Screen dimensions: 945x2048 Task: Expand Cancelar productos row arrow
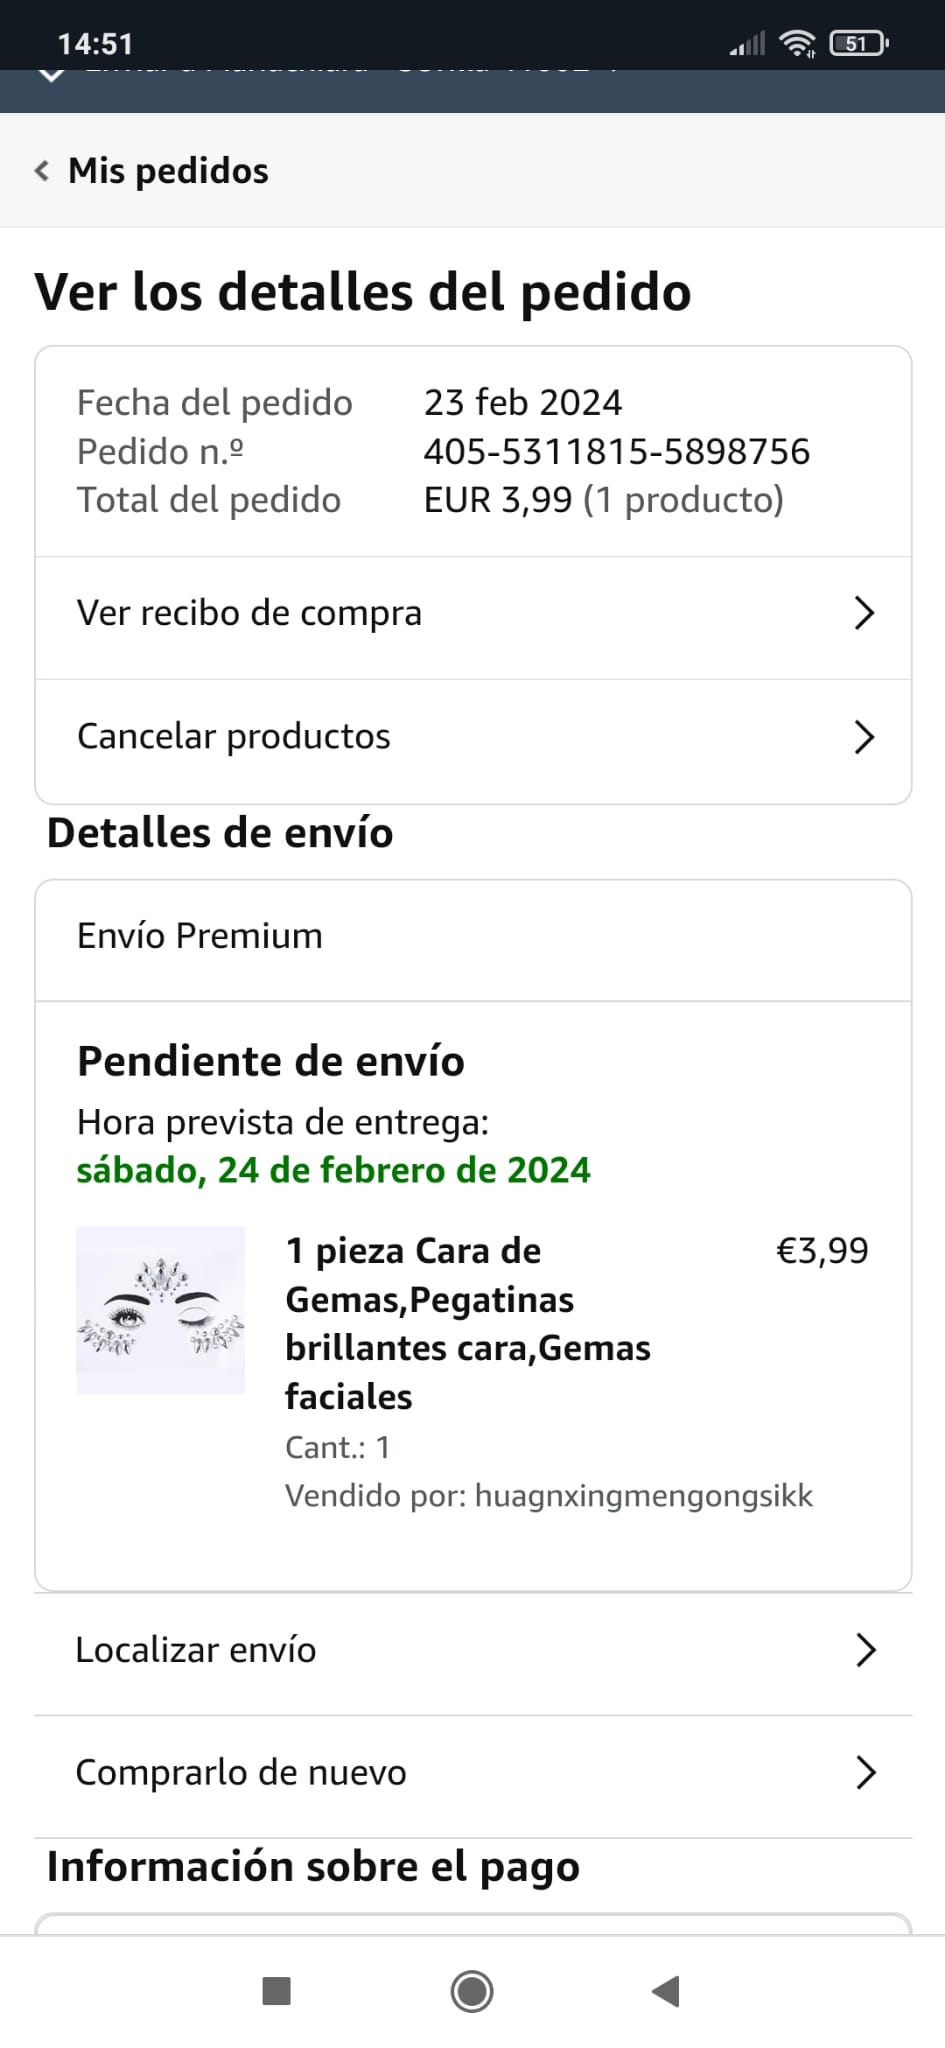coord(864,737)
